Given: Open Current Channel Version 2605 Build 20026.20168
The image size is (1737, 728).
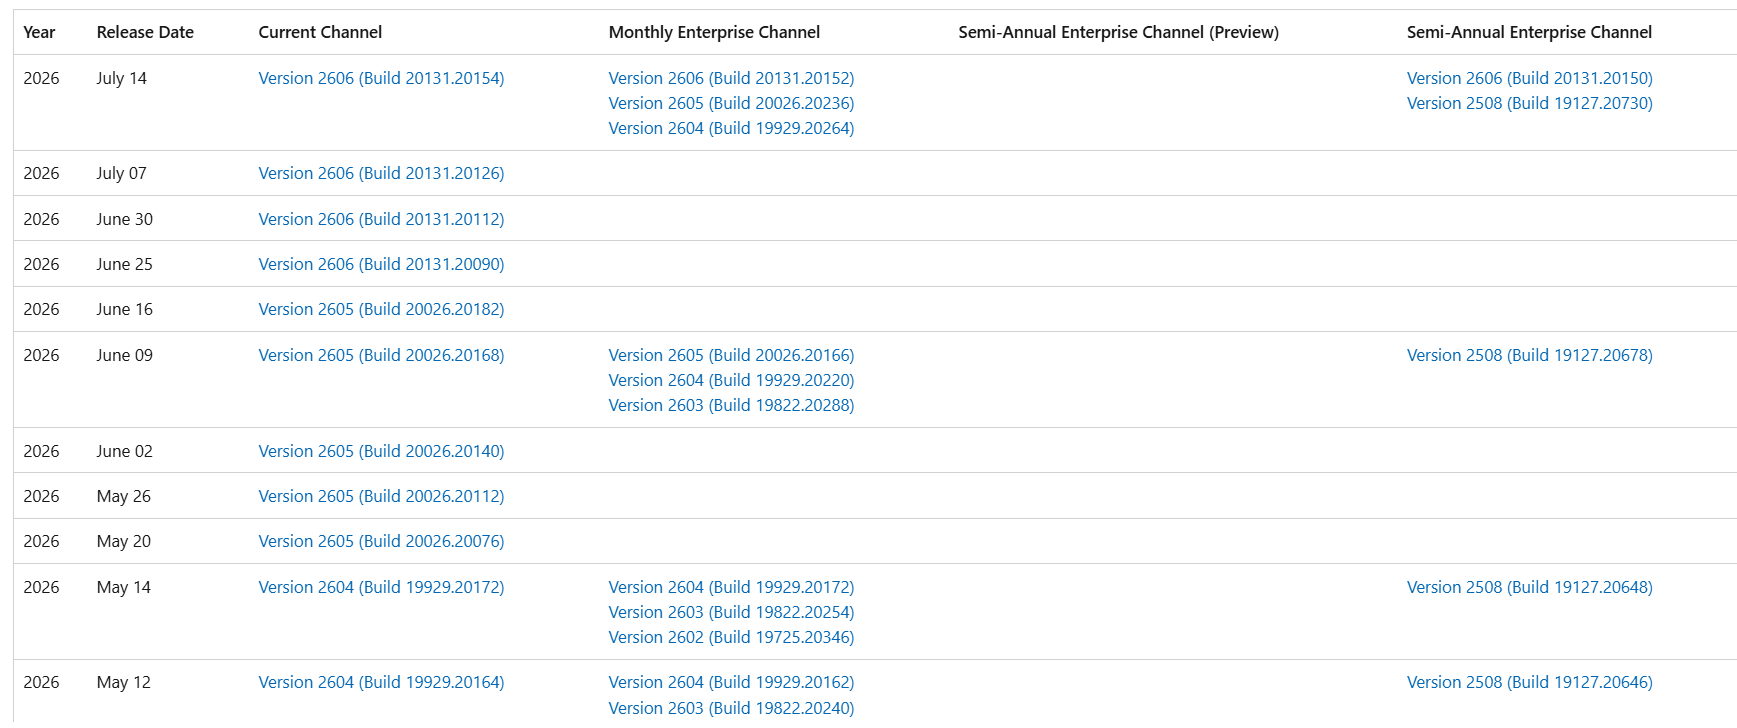Looking at the screenshot, I should tap(381, 355).
